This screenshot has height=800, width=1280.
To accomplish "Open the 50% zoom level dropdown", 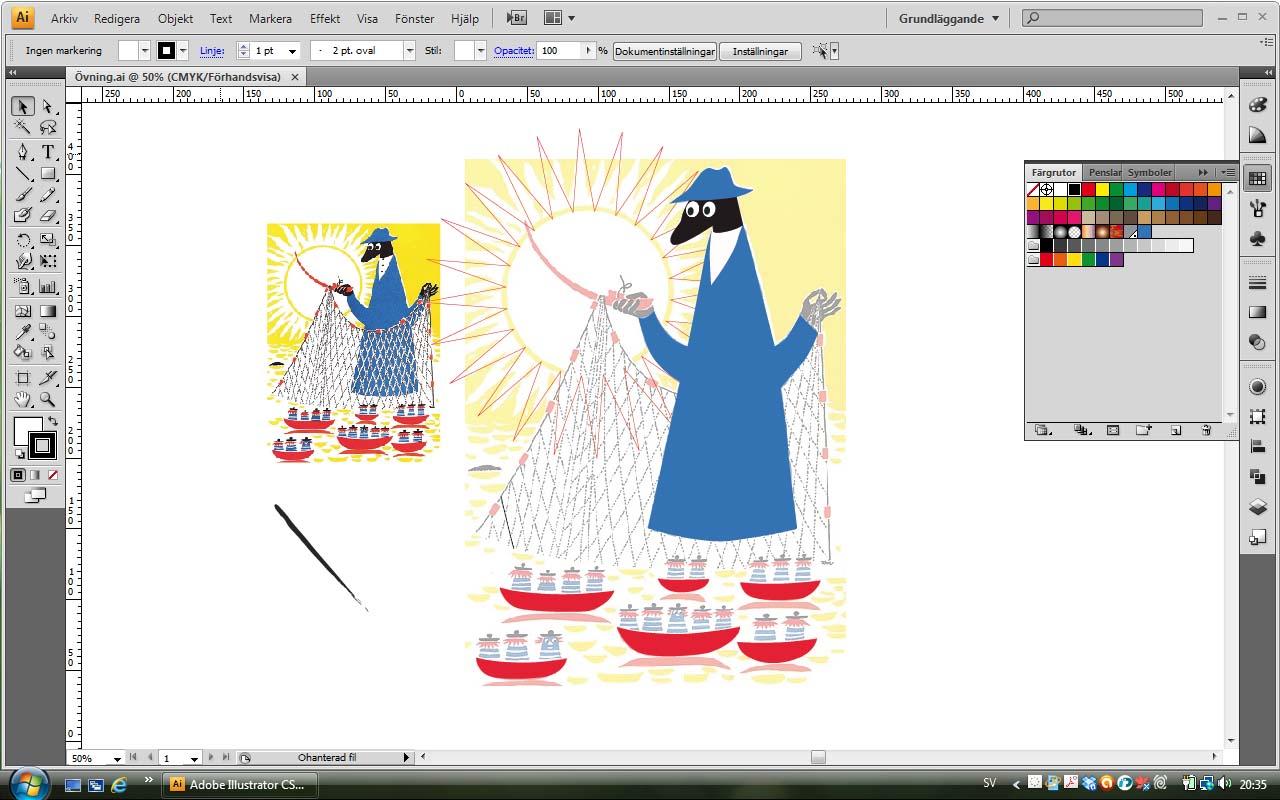I will click(118, 758).
